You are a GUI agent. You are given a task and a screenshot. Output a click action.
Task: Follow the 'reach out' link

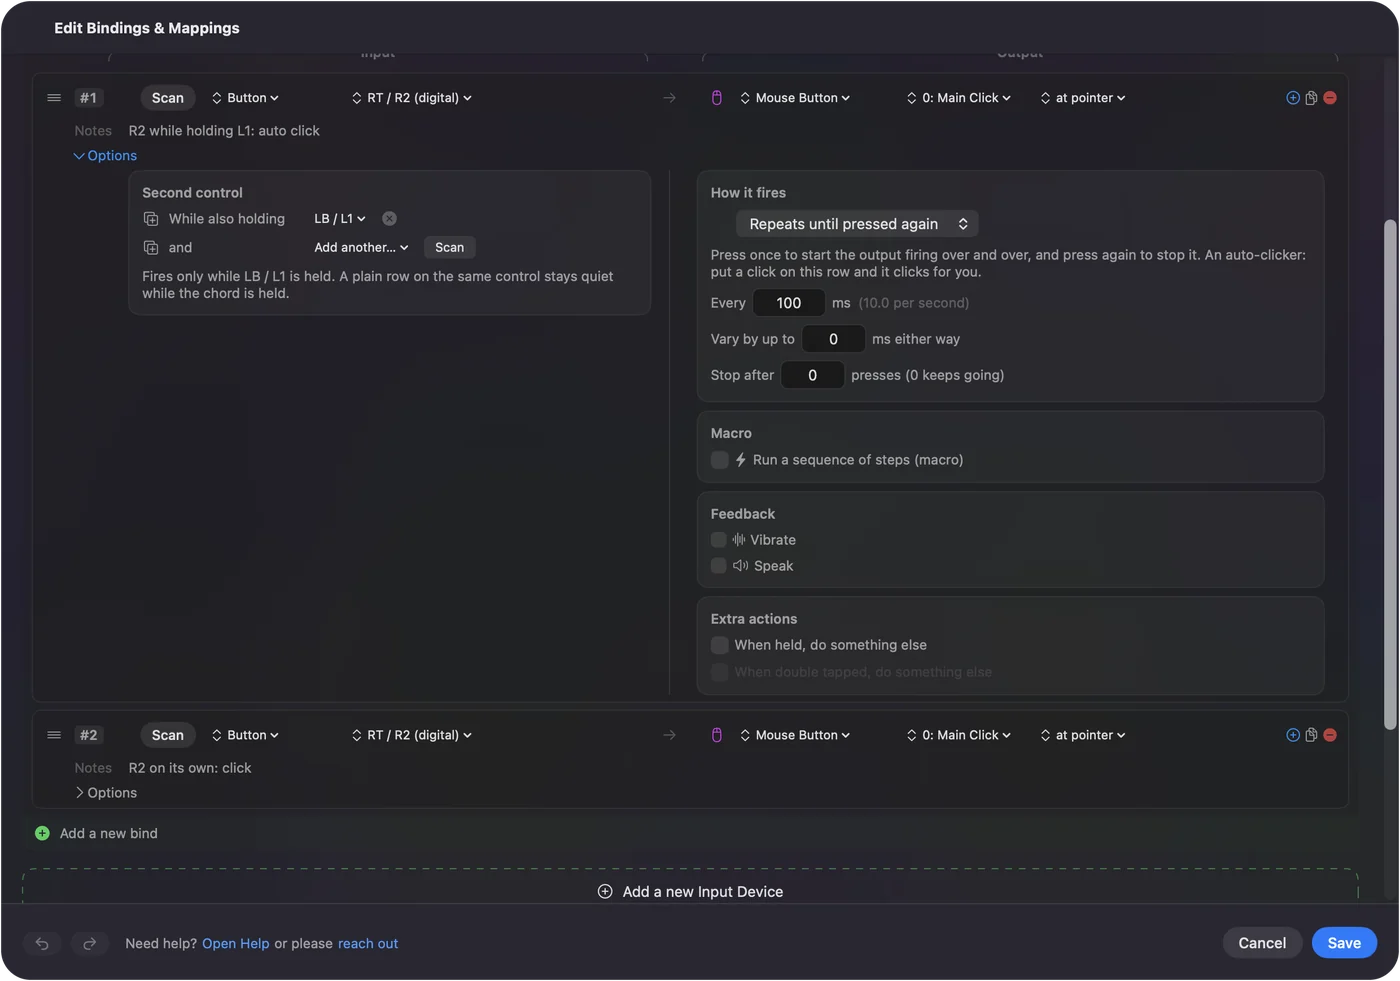point(368,944)
